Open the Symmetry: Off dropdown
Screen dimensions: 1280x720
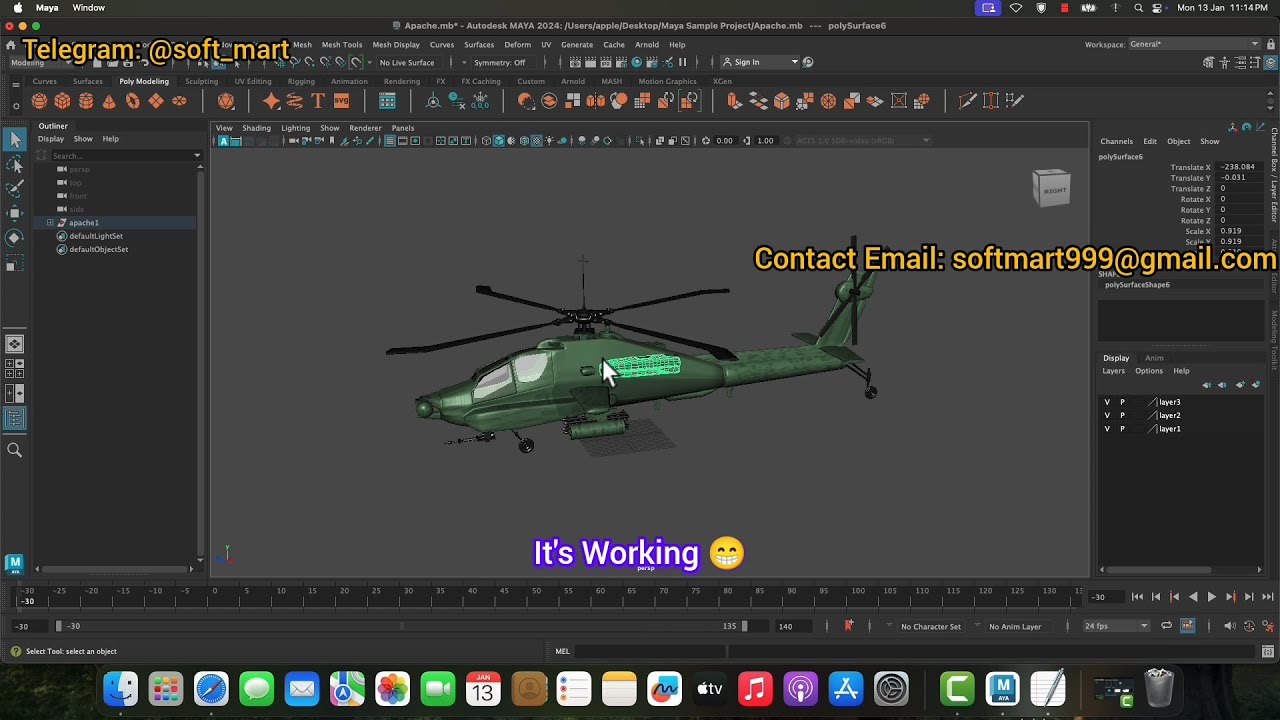tap(500, 62)
